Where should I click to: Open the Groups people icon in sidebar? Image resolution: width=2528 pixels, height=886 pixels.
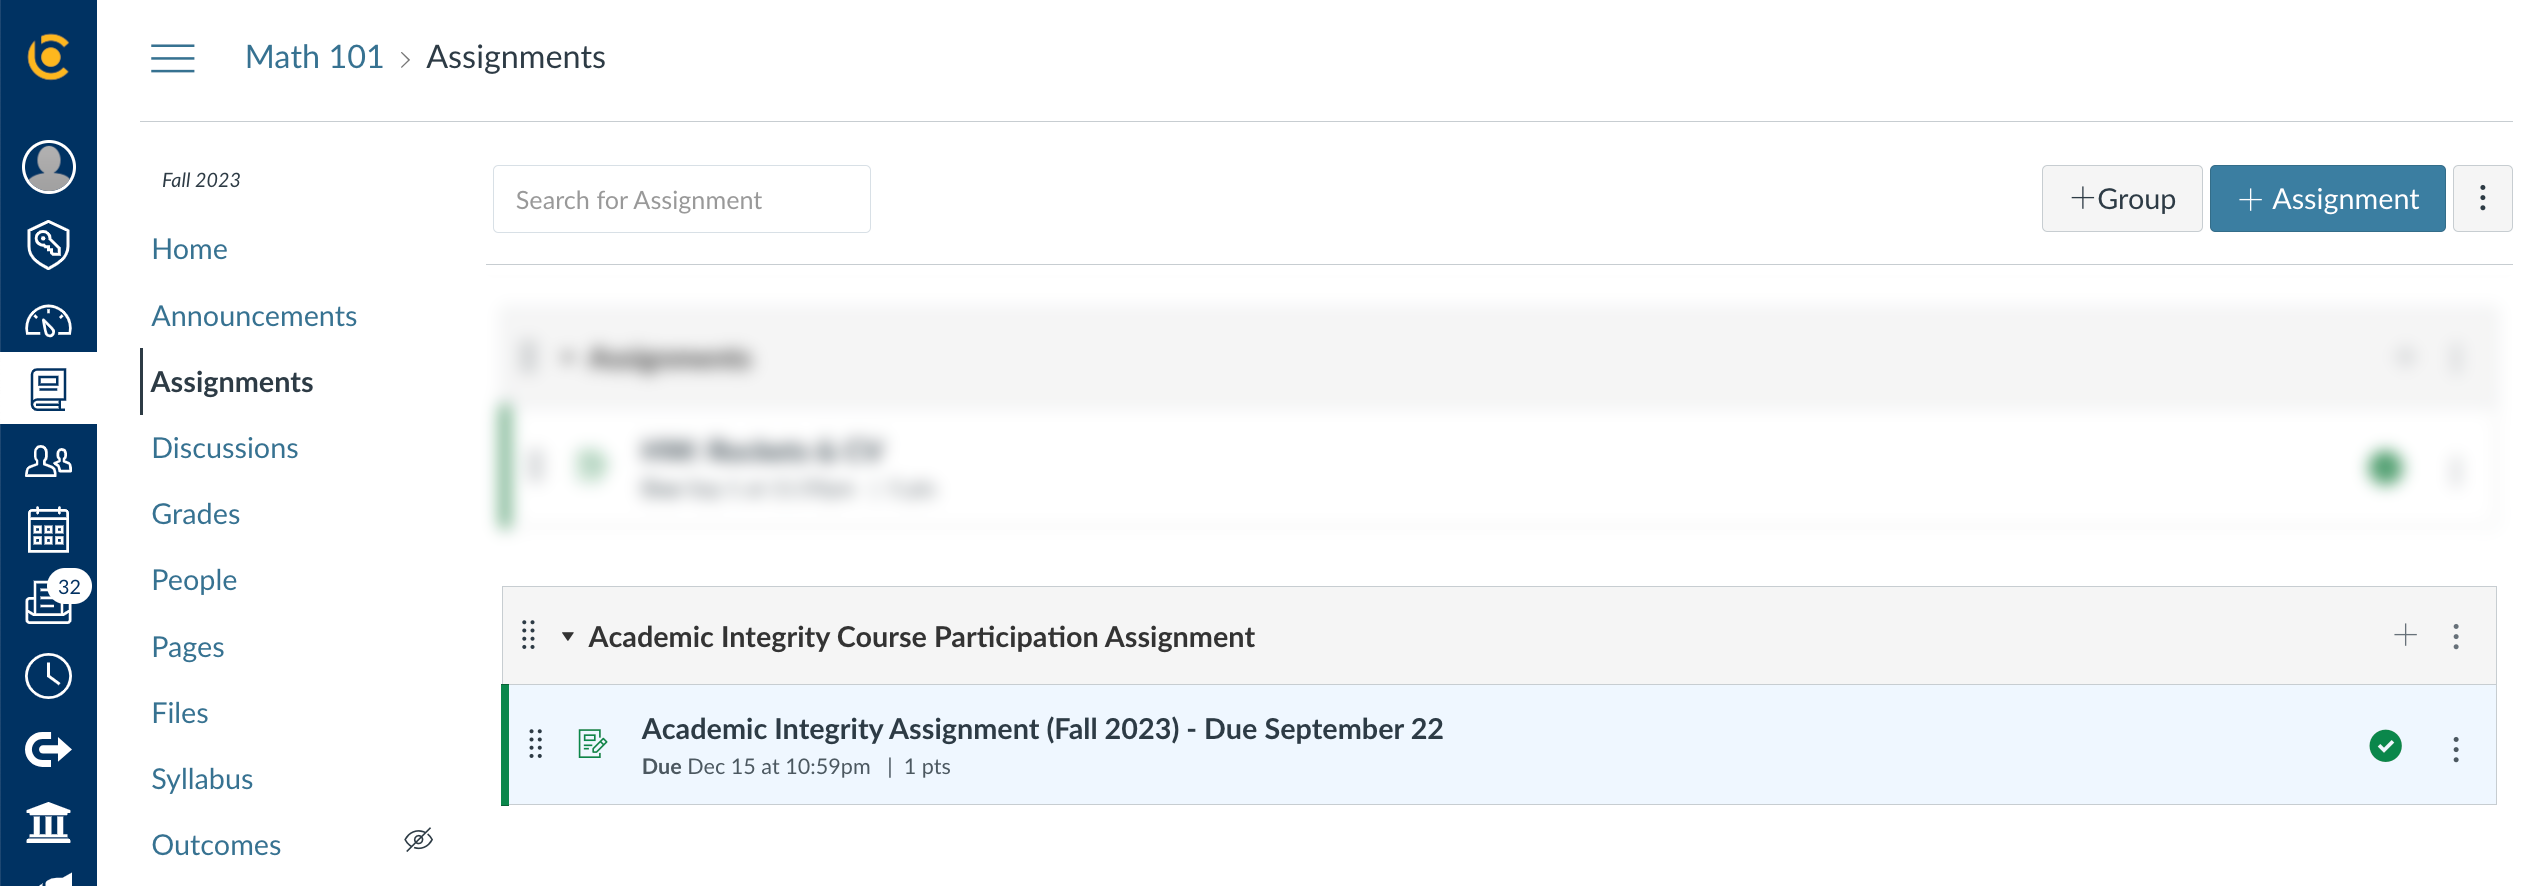48,461
